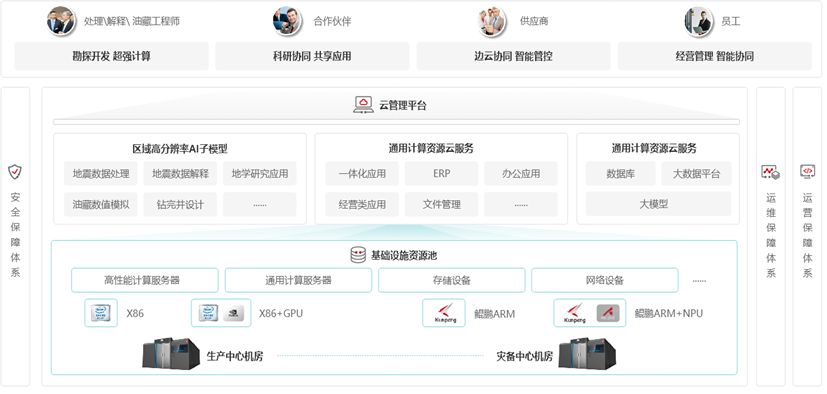827x394 pixels.
Task: Click the 云管理平台 title text
Action: pyautogui.click(x=403, y=105)
